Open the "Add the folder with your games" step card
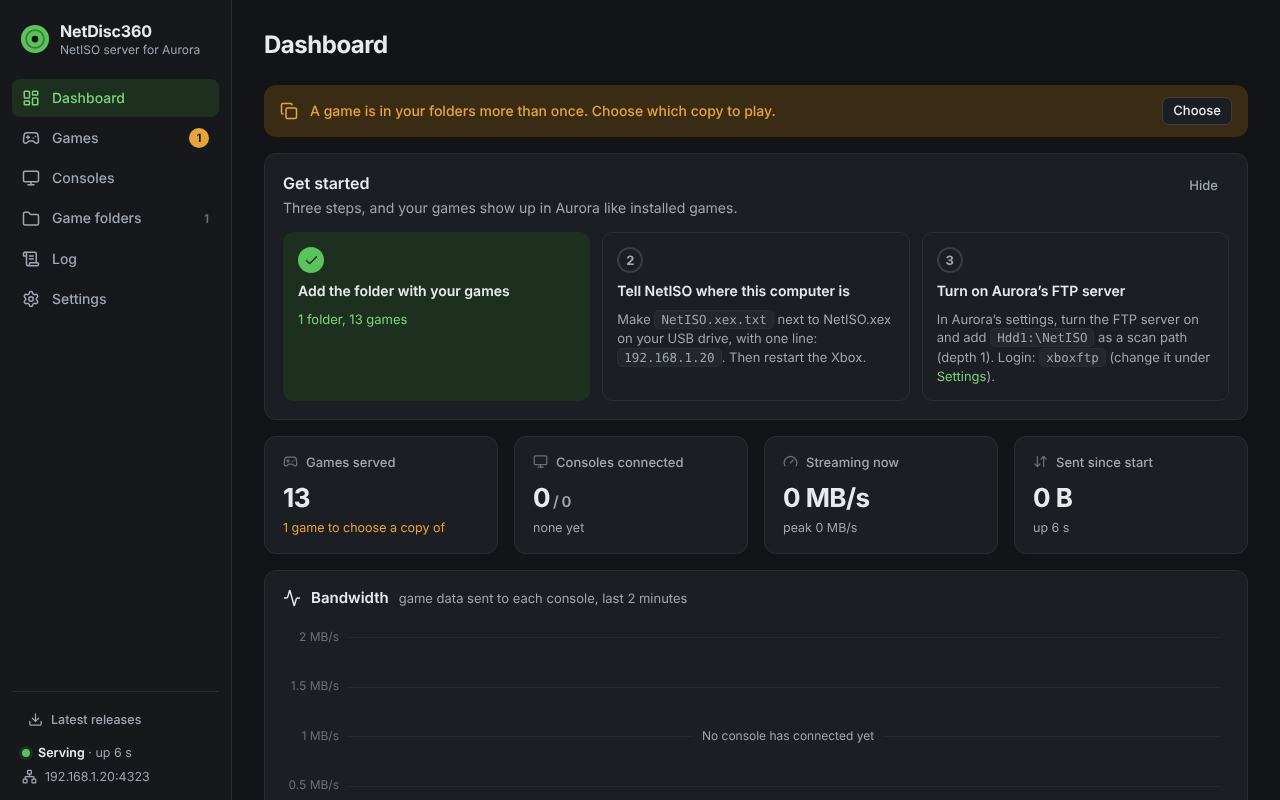Image resolution: width=1280 pixels, height=800 pixels. [x=436, y=317]
